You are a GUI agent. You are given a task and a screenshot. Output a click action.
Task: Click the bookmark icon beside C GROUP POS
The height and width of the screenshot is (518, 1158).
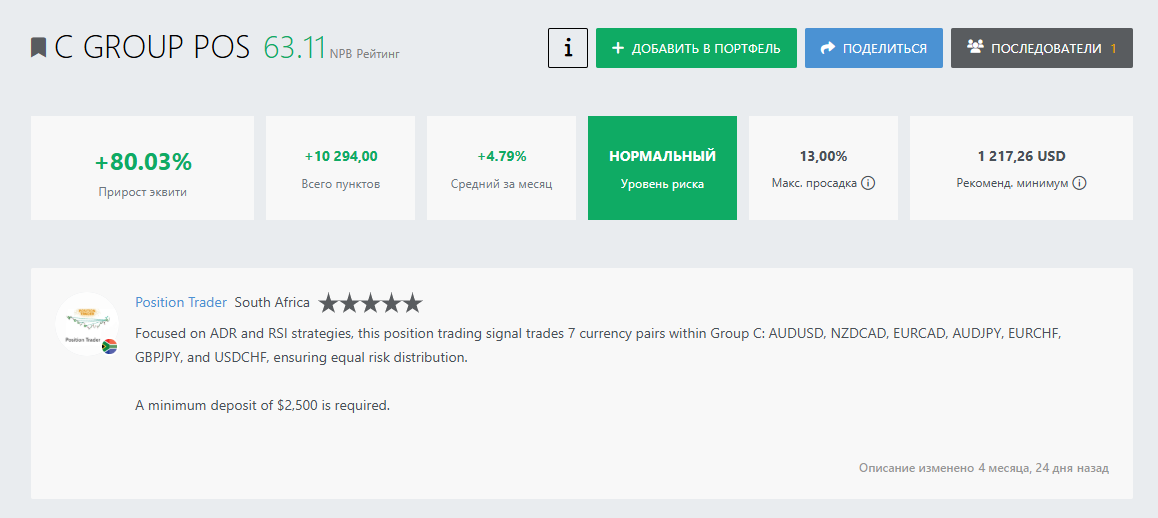tap(39, 48)
